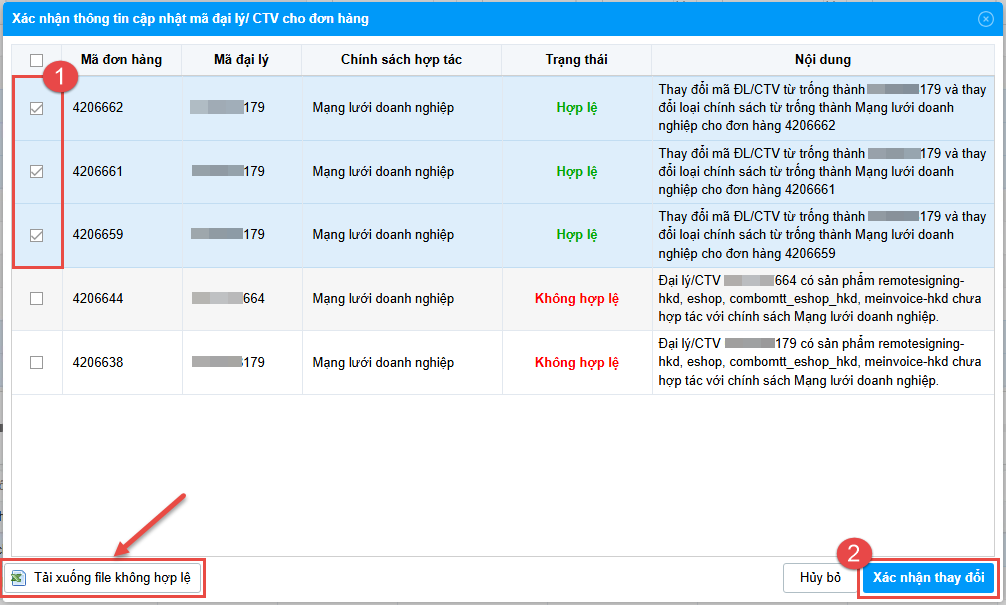Click content text for order 4206662
Image resolution: width=1006 pixels, height=605 pixels.
pos(822,107)
